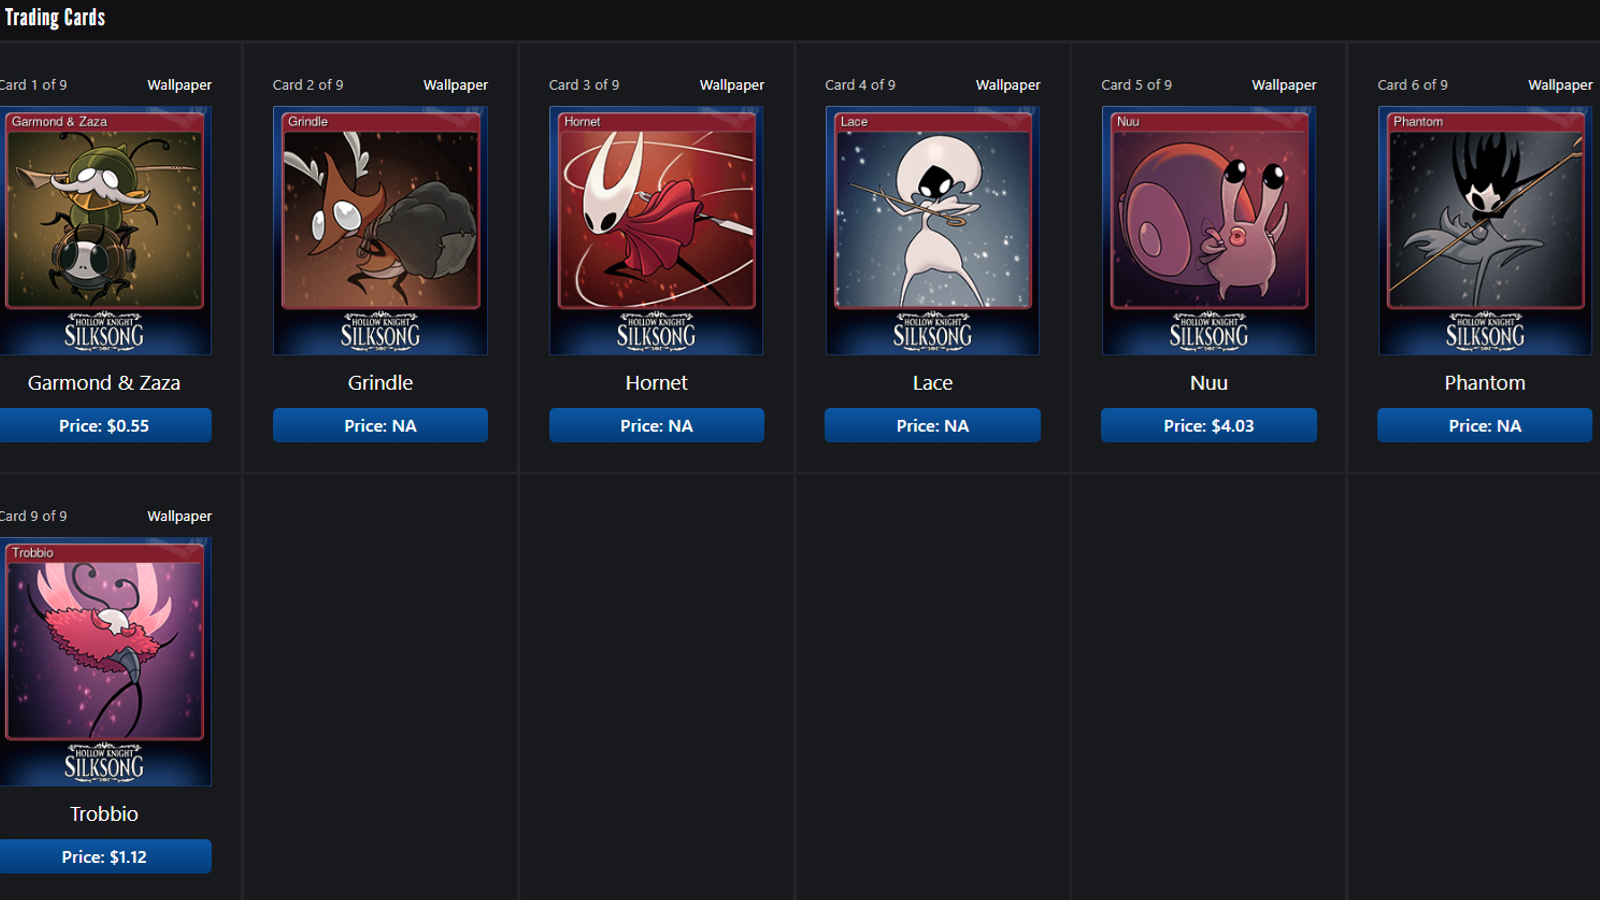Click the Grindle Price: NA button

pos(380,425)
